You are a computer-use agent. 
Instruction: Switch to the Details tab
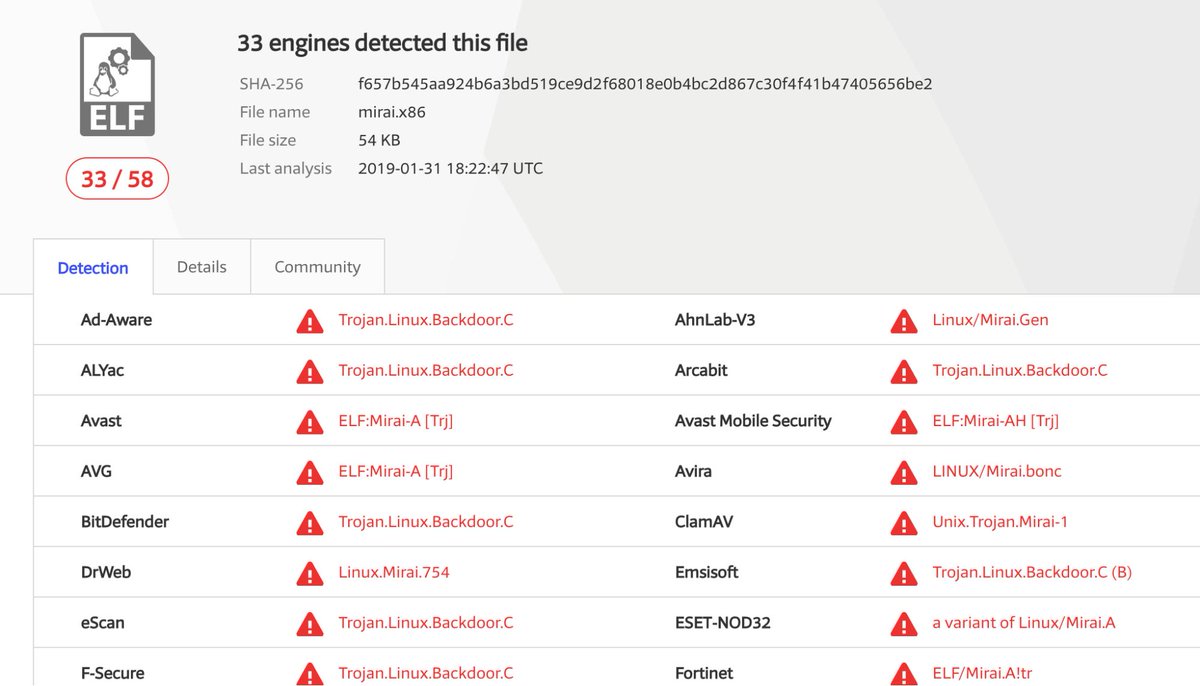202,267
